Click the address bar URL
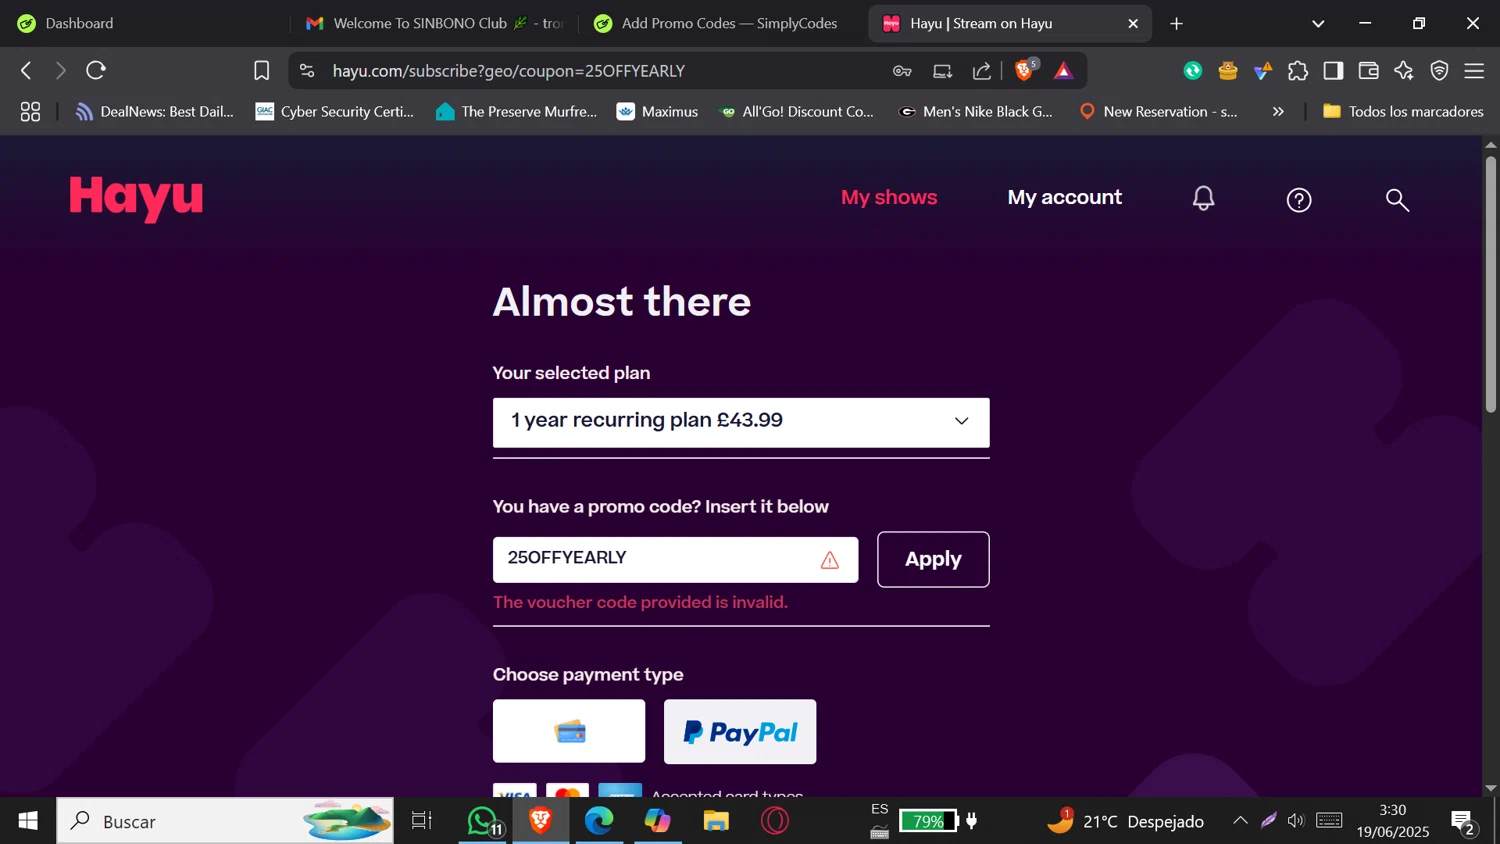 point(509,71)
